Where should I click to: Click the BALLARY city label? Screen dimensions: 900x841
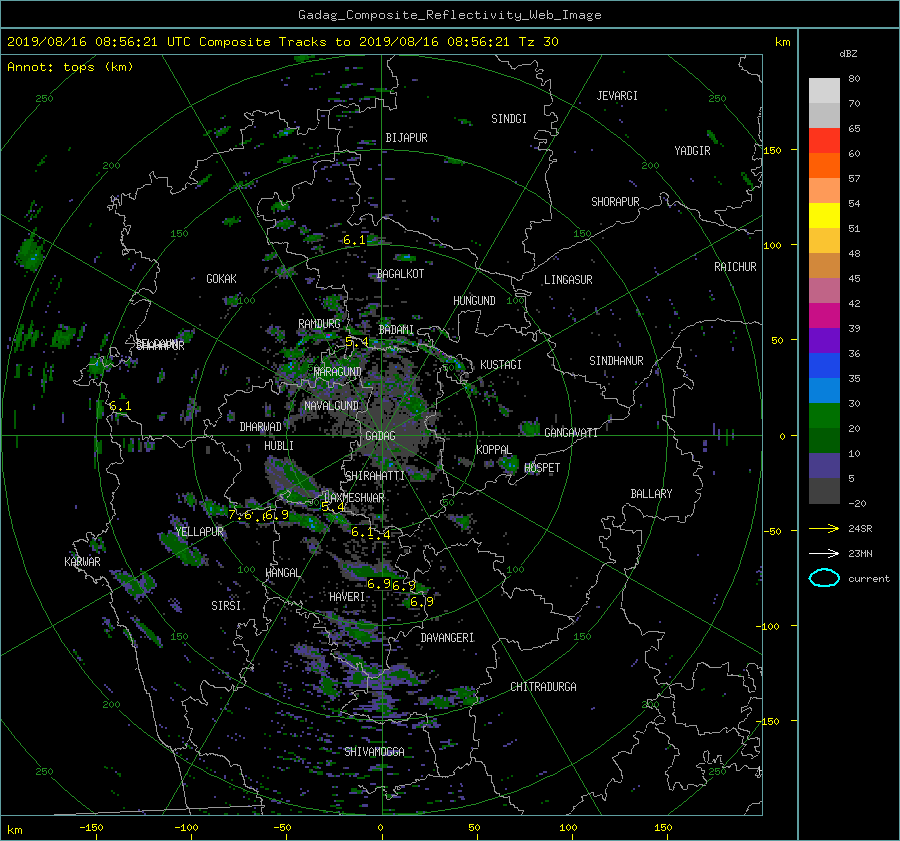pos(651,494)
